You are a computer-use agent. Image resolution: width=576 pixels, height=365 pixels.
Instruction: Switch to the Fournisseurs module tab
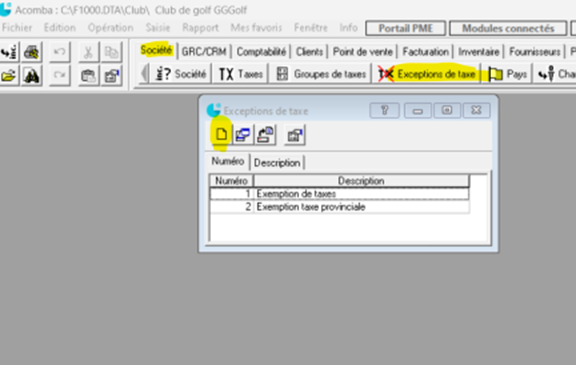[534, 52]
